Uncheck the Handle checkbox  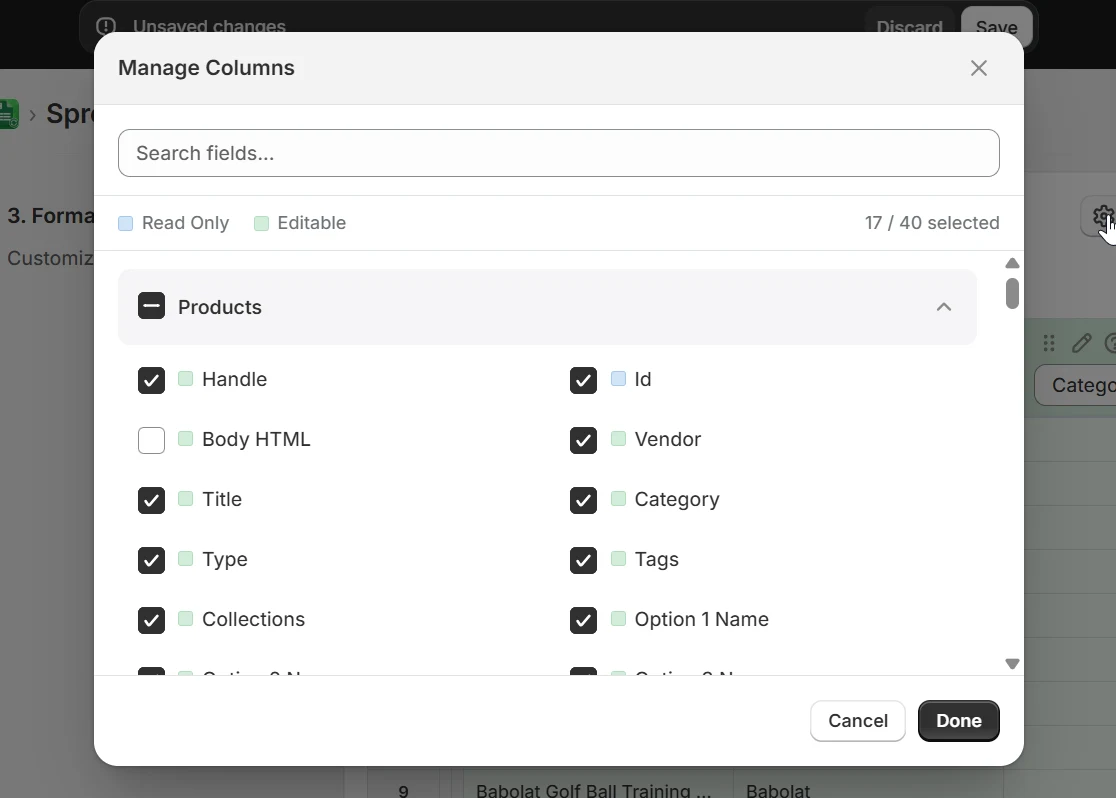click(152, 380)
